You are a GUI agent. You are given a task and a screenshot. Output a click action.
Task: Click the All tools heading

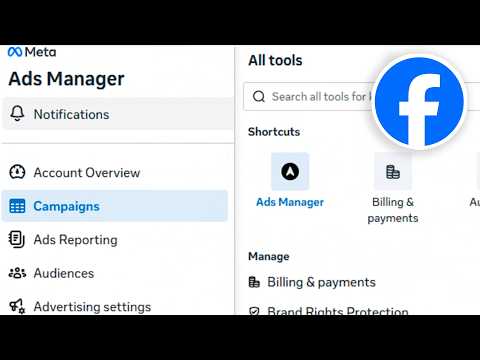click(275, 60)
